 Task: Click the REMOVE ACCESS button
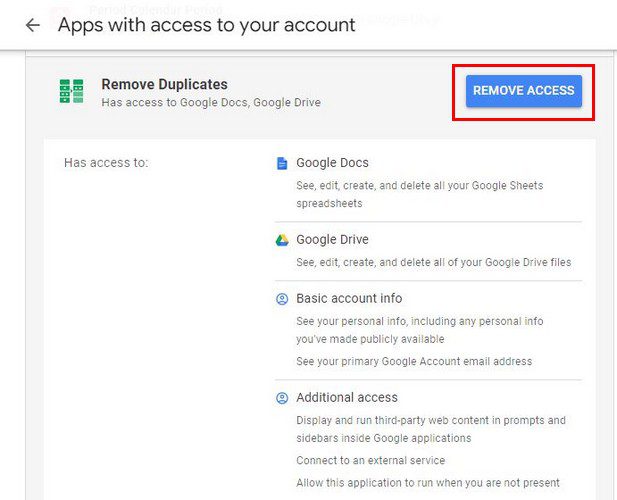(524, 91)
